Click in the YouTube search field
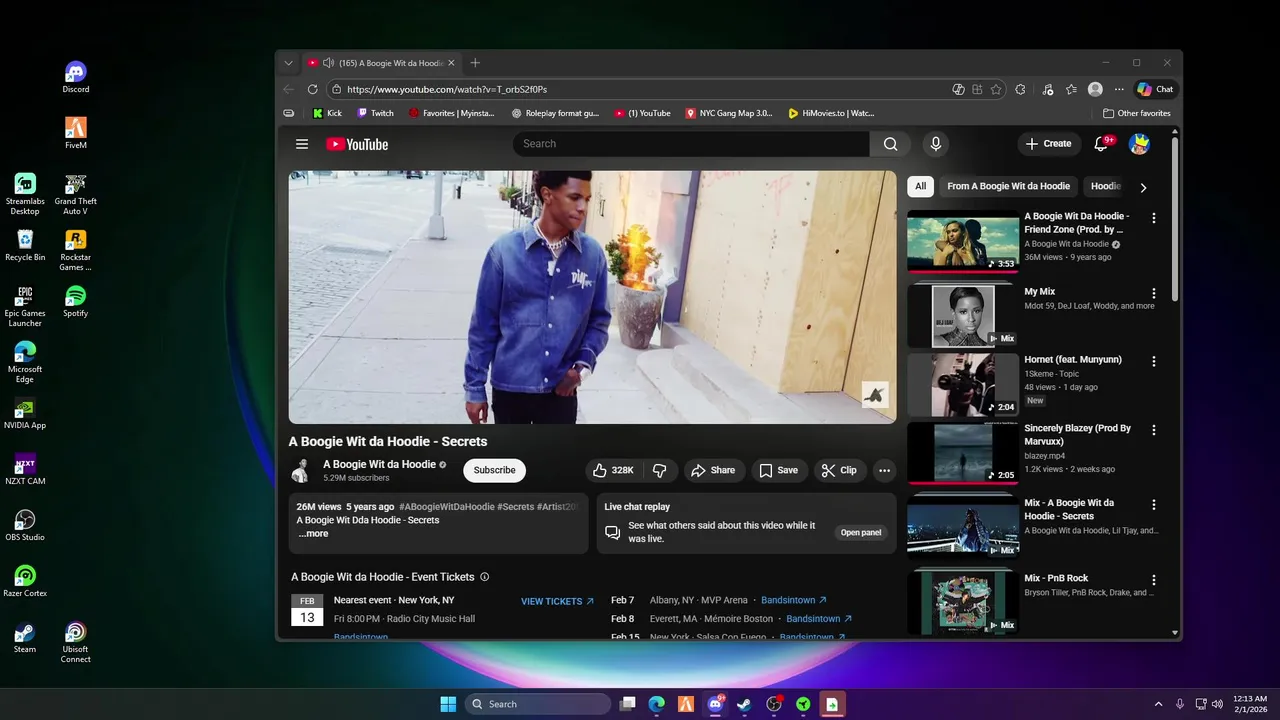The width and height of the screenshot is (1280, 720). pos(691,144)
